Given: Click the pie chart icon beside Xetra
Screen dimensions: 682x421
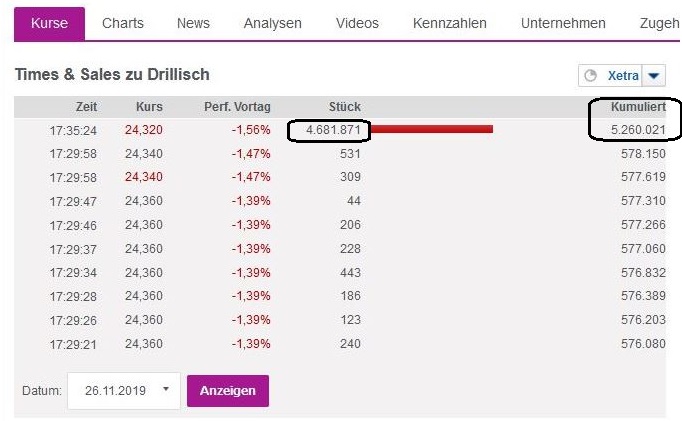Looking at the screenshot, I should pyautogui.click(x=590, y=76).
